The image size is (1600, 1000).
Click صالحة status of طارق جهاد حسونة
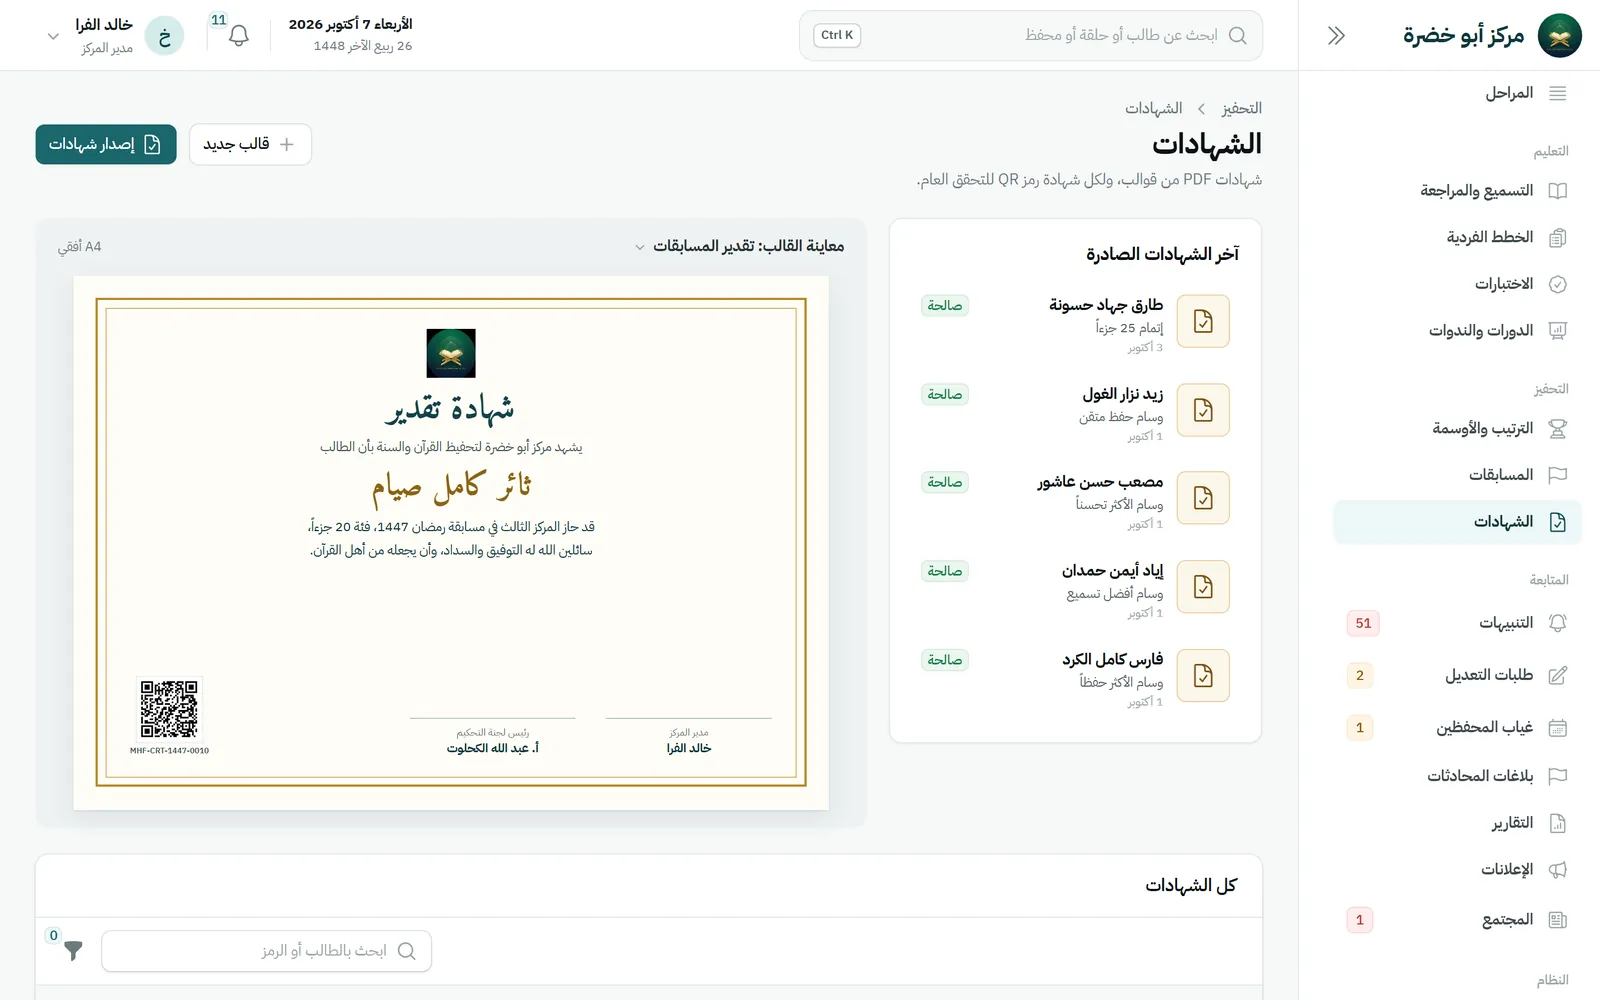tap(945, 306)
